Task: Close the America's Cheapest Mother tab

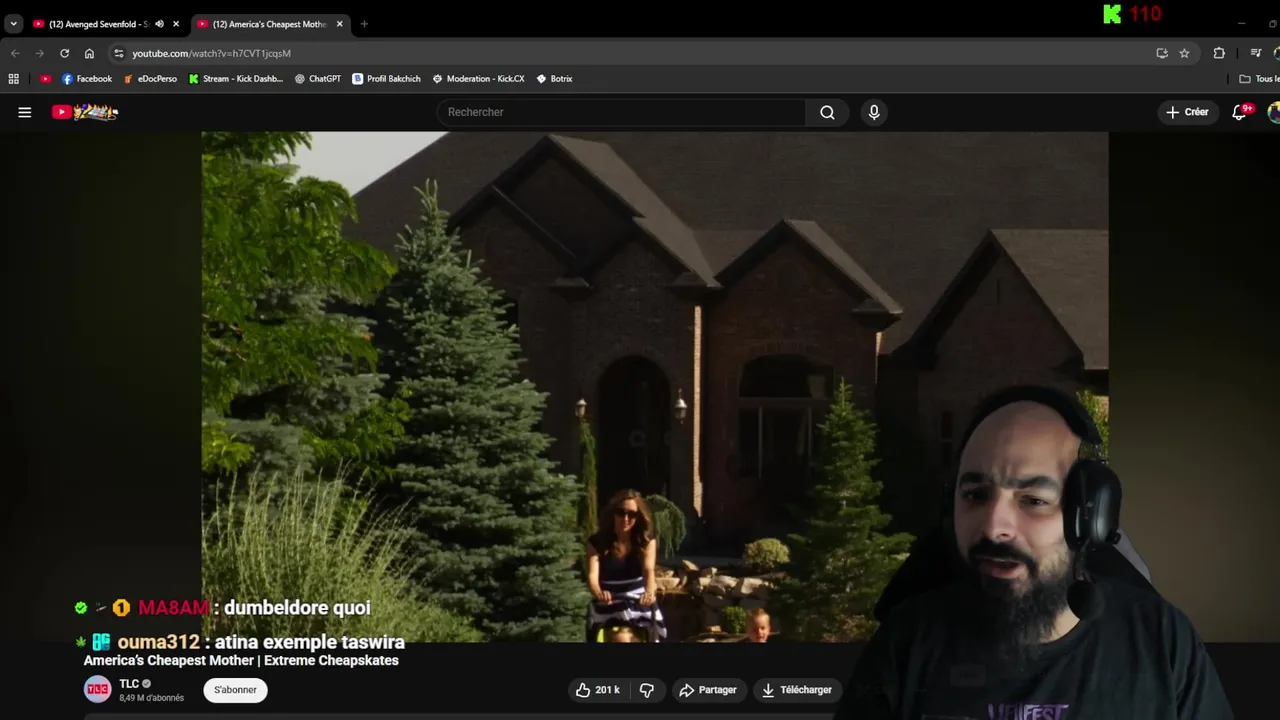Action: 340,24
